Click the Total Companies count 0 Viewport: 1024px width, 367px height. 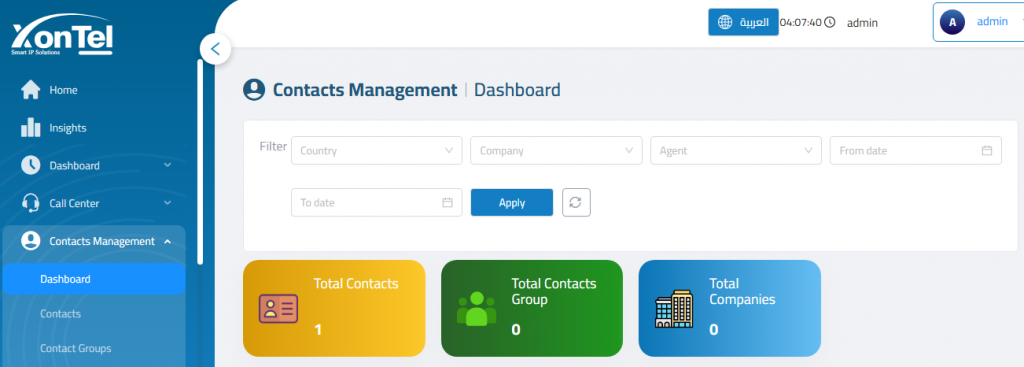coord(714,330)
